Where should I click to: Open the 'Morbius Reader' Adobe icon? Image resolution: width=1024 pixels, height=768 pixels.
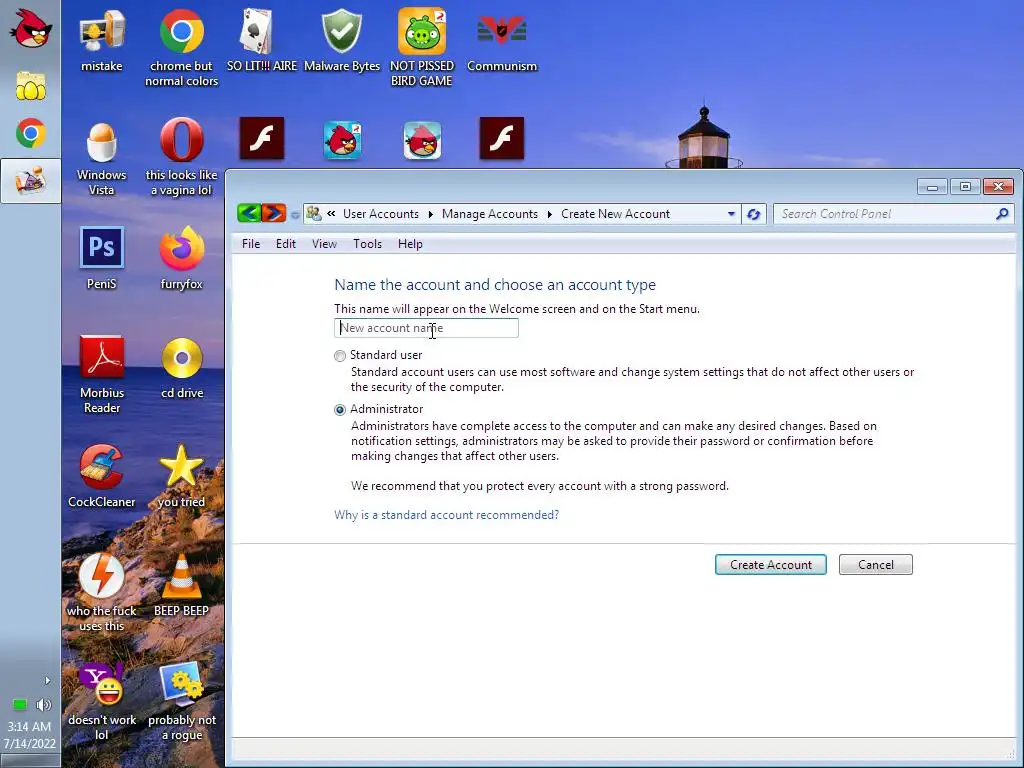[101, 374]
